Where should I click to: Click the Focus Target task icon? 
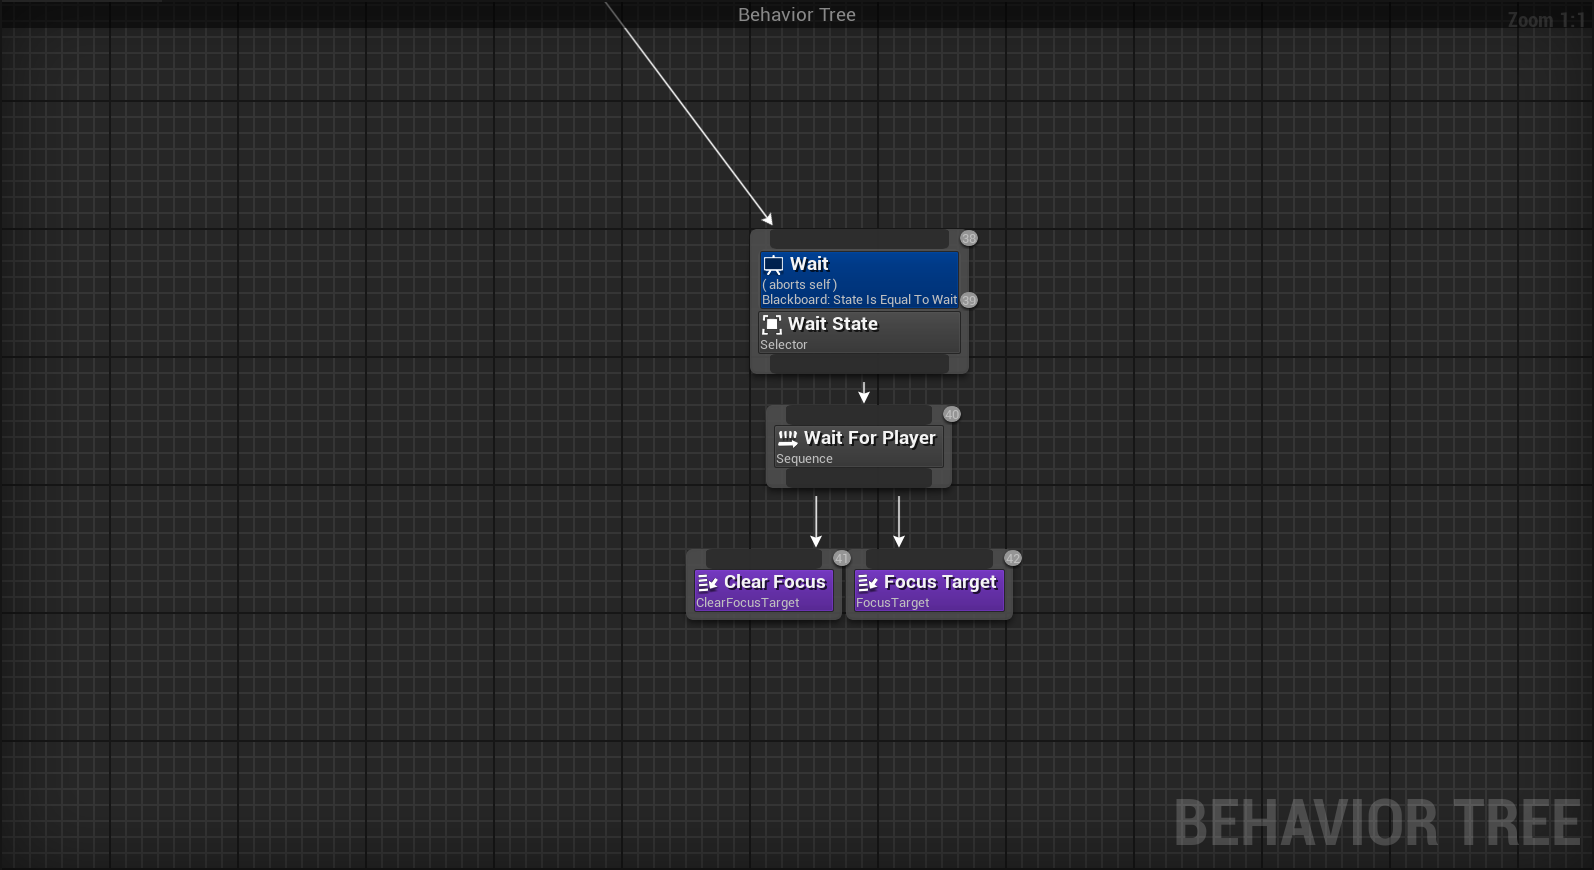coord(868,583)
